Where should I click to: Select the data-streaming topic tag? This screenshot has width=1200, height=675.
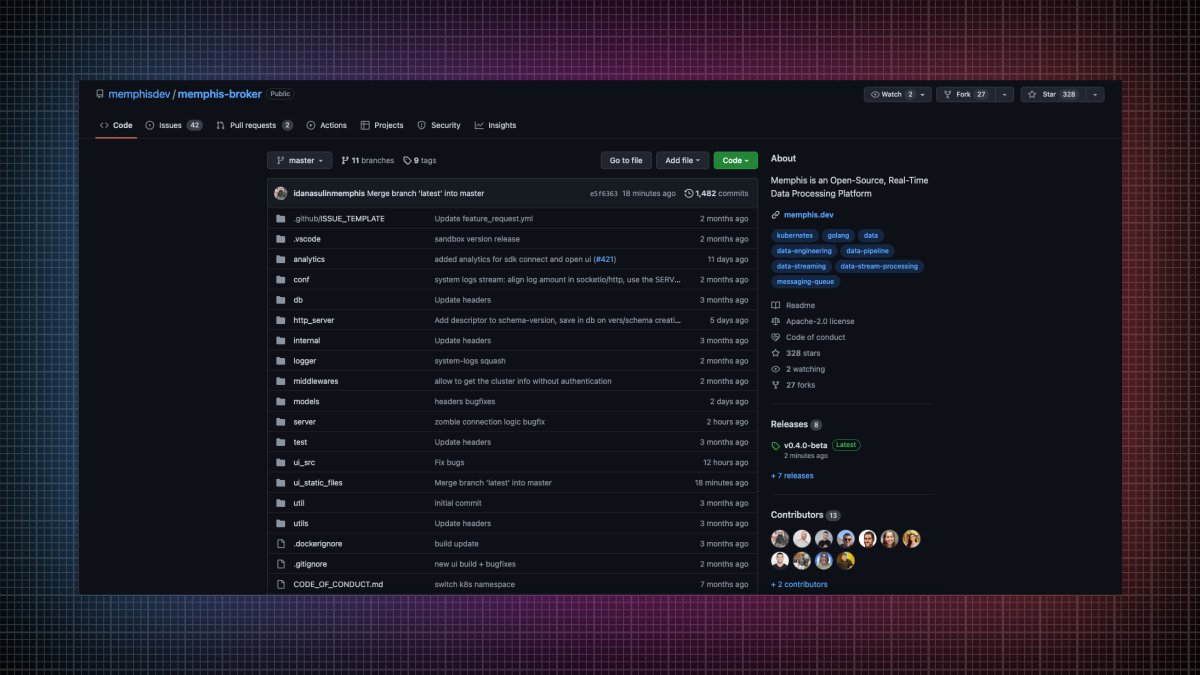[x=801, y=266]
